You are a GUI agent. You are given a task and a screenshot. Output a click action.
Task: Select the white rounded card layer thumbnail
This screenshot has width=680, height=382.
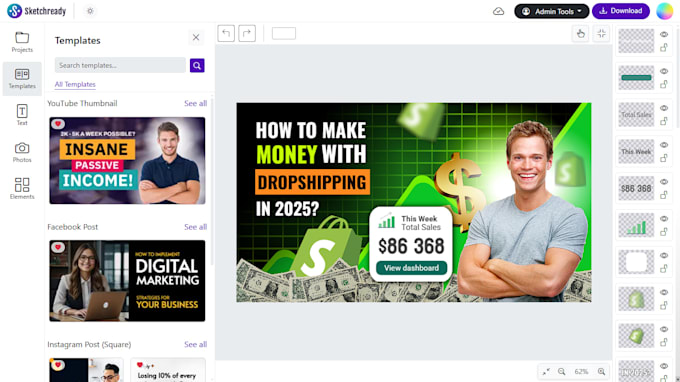636,262
